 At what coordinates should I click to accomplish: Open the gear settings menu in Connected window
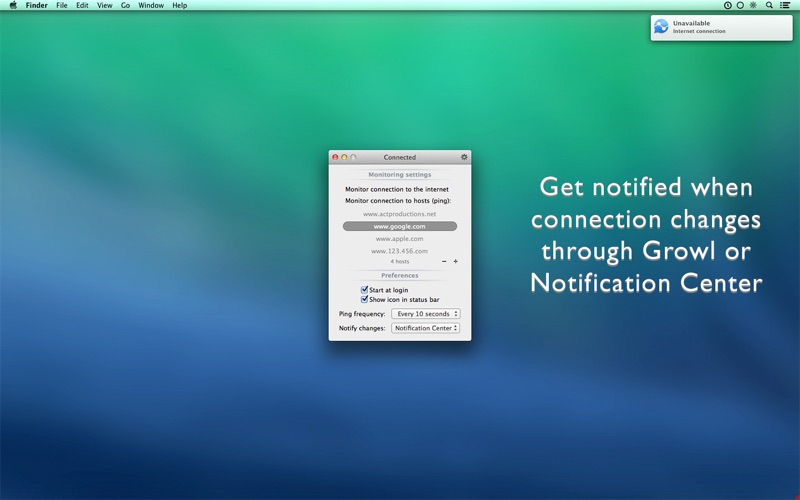tap(464, 157)
